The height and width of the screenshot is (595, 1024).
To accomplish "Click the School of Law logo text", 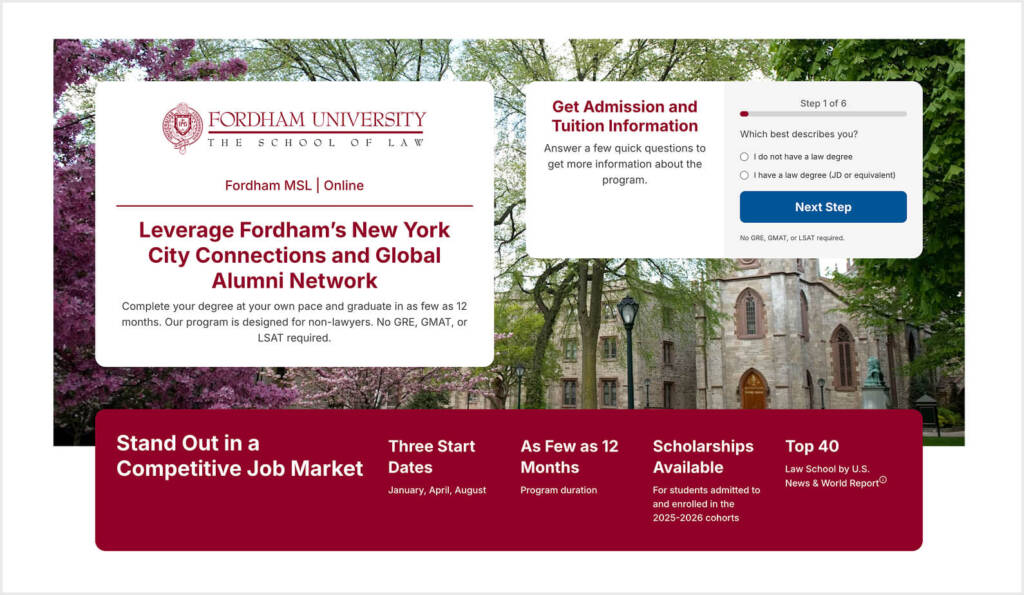I will [316, 142].
